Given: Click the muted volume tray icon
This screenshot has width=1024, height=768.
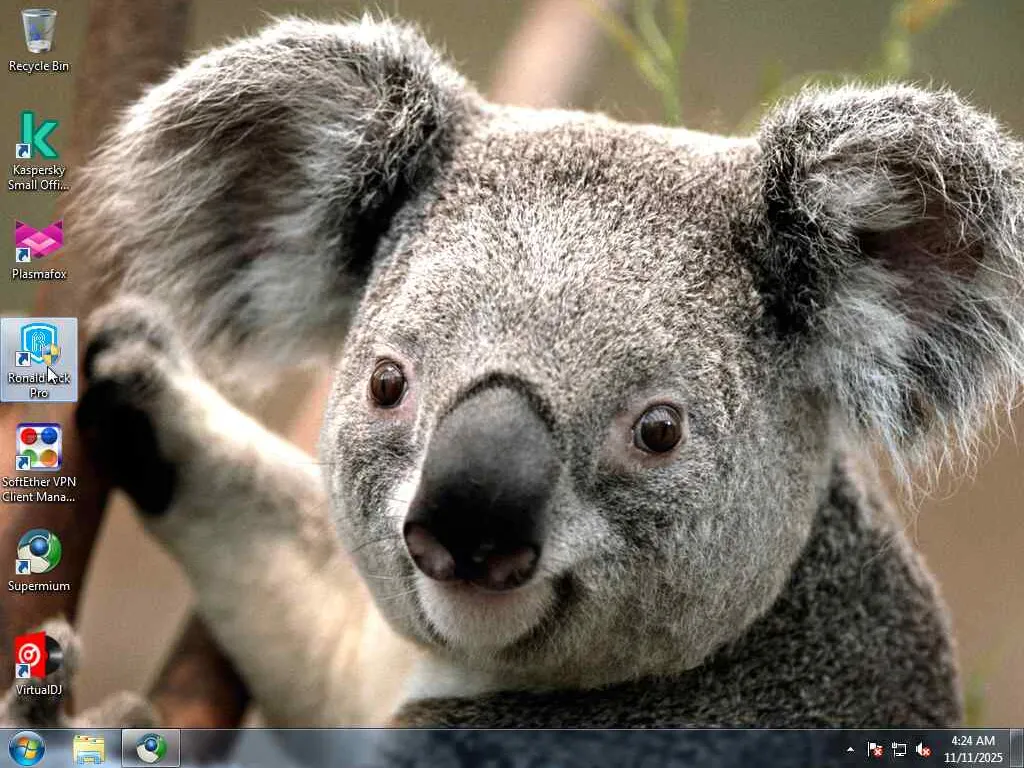Looking at the screenshot, I should (923, 750).
